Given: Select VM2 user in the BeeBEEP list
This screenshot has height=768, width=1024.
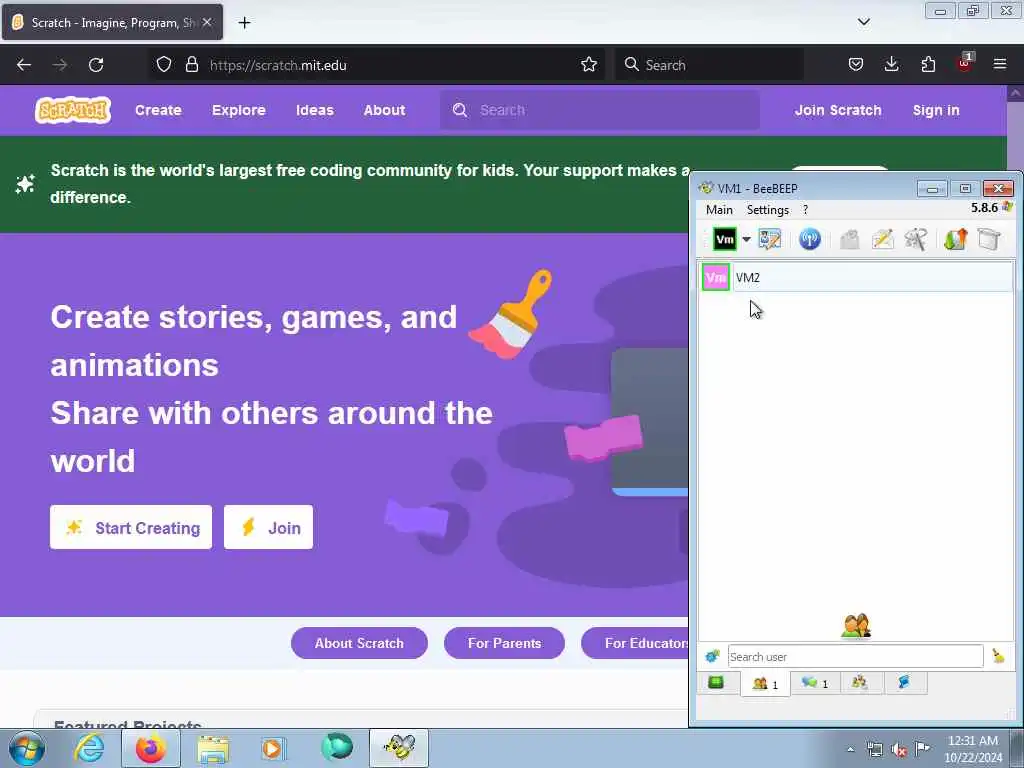Looking at the screenshot, I should coord(856,278).
